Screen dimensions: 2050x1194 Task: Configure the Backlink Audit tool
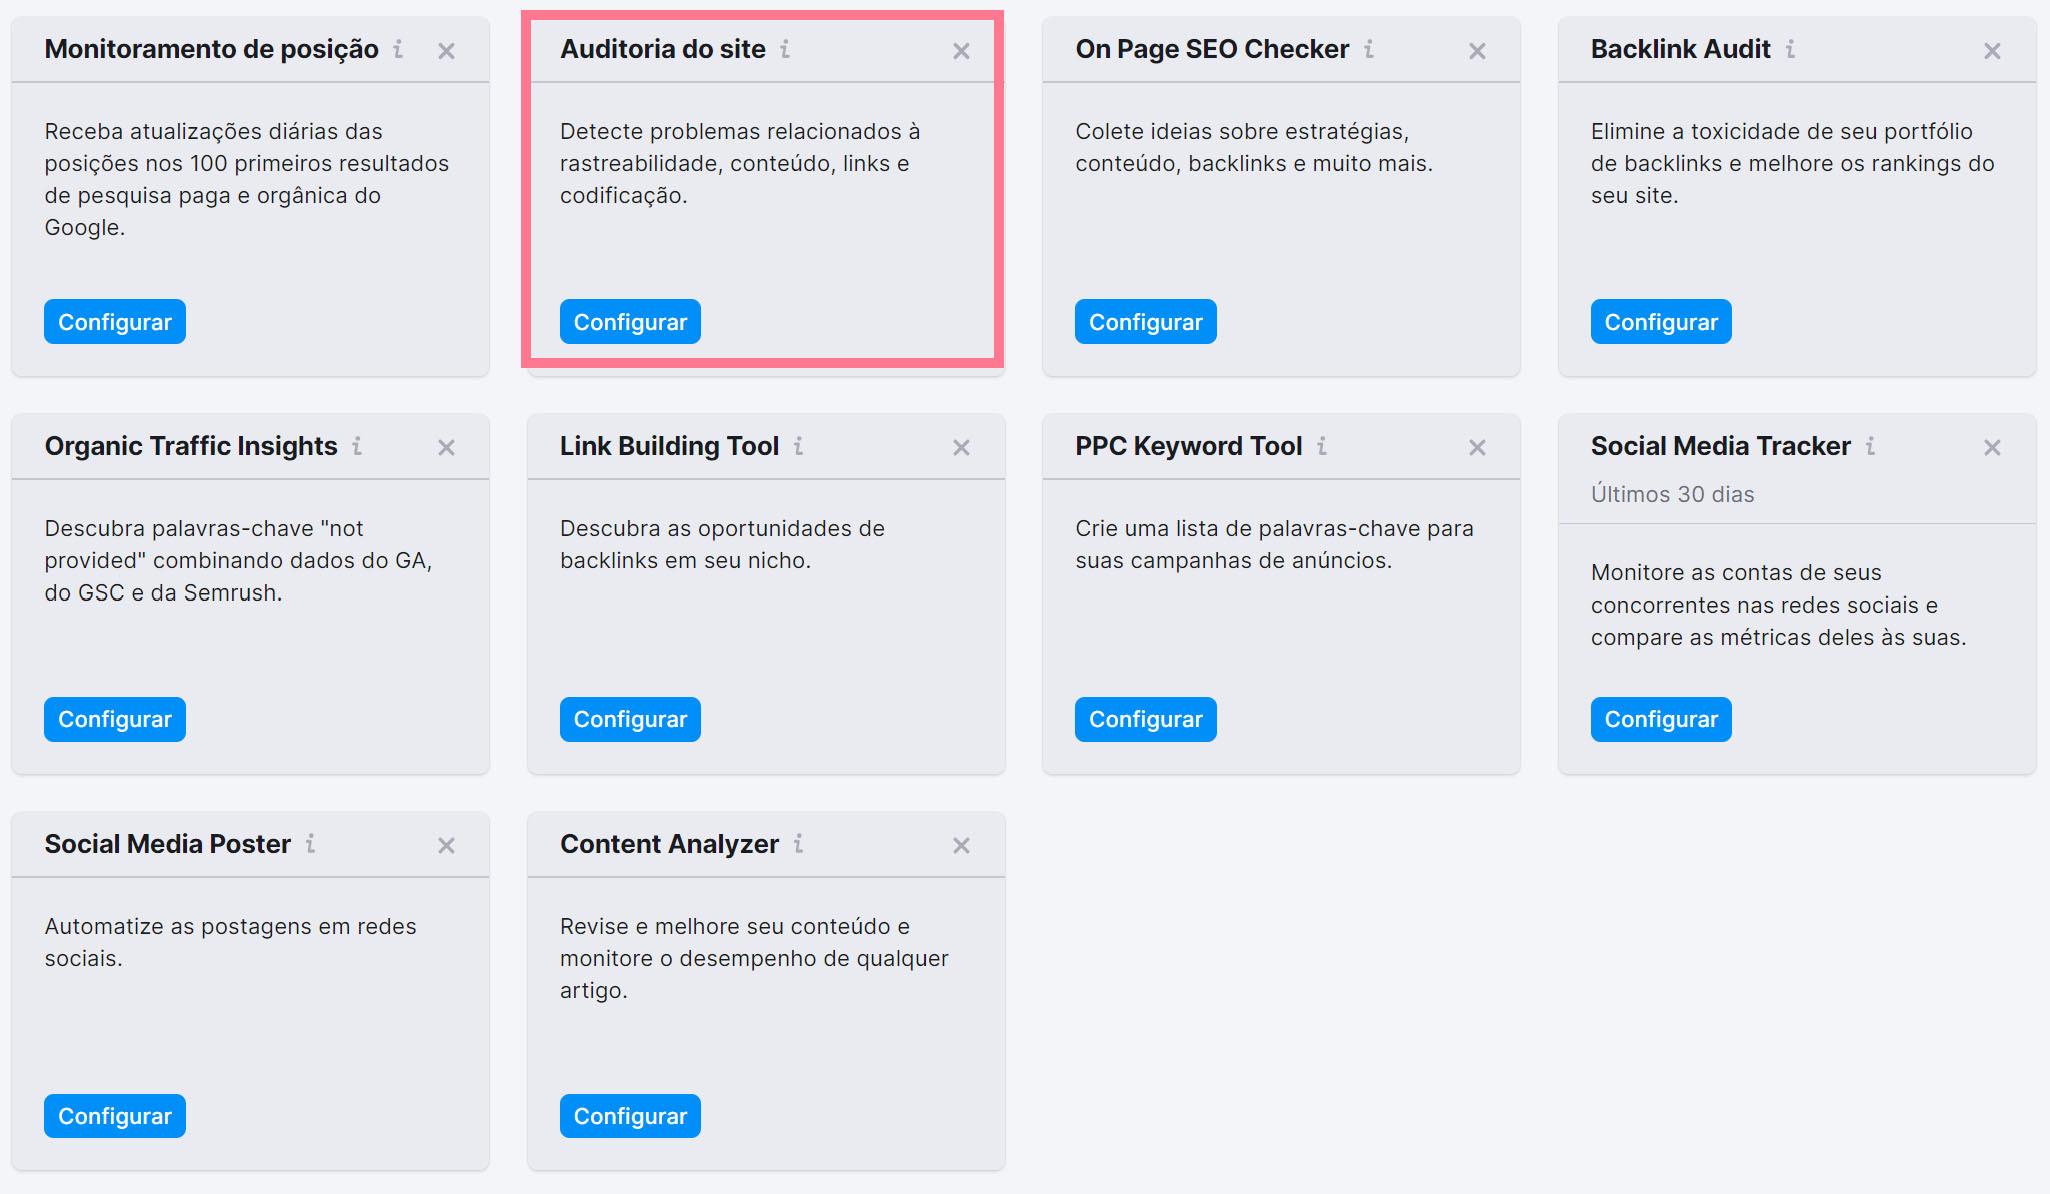click(1660, 321)
